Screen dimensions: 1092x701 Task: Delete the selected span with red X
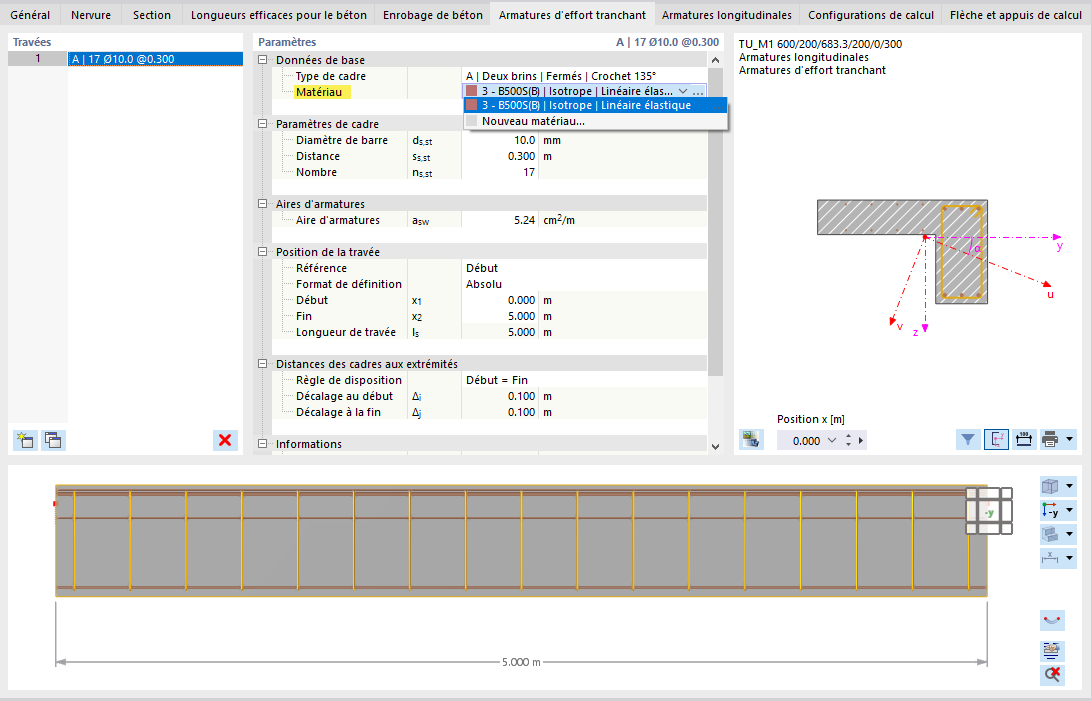pyautogui.click(x=225, y=440)
